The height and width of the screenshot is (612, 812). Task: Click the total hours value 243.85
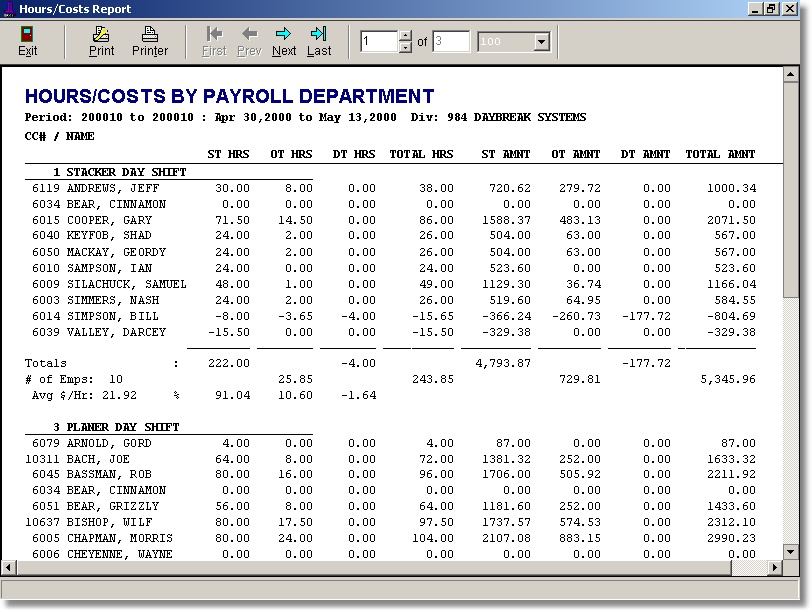tap(433, 380)
